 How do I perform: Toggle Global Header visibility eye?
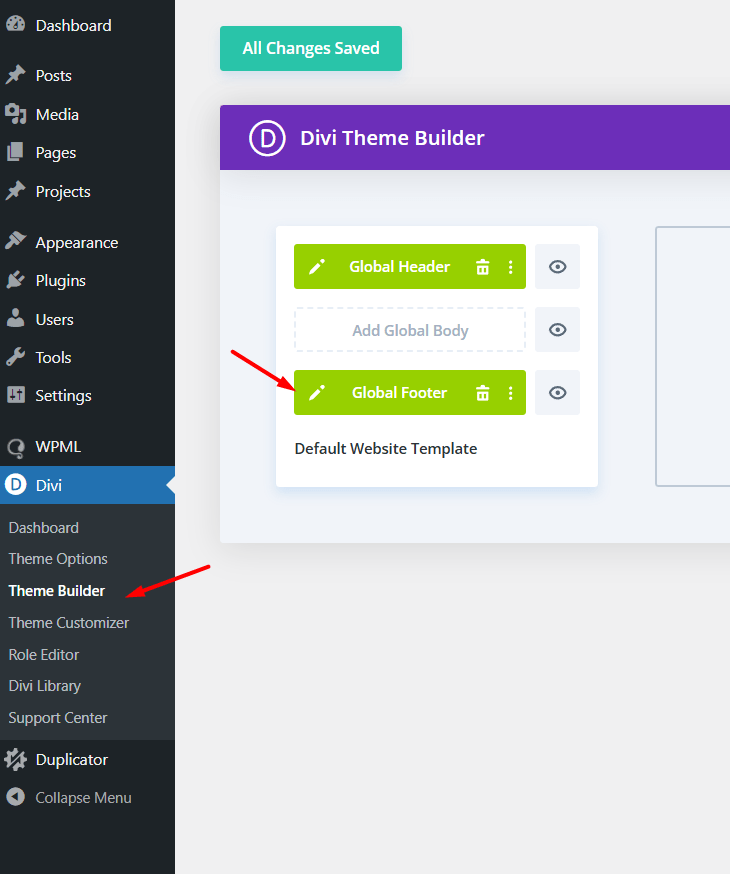tap(557, 266)
